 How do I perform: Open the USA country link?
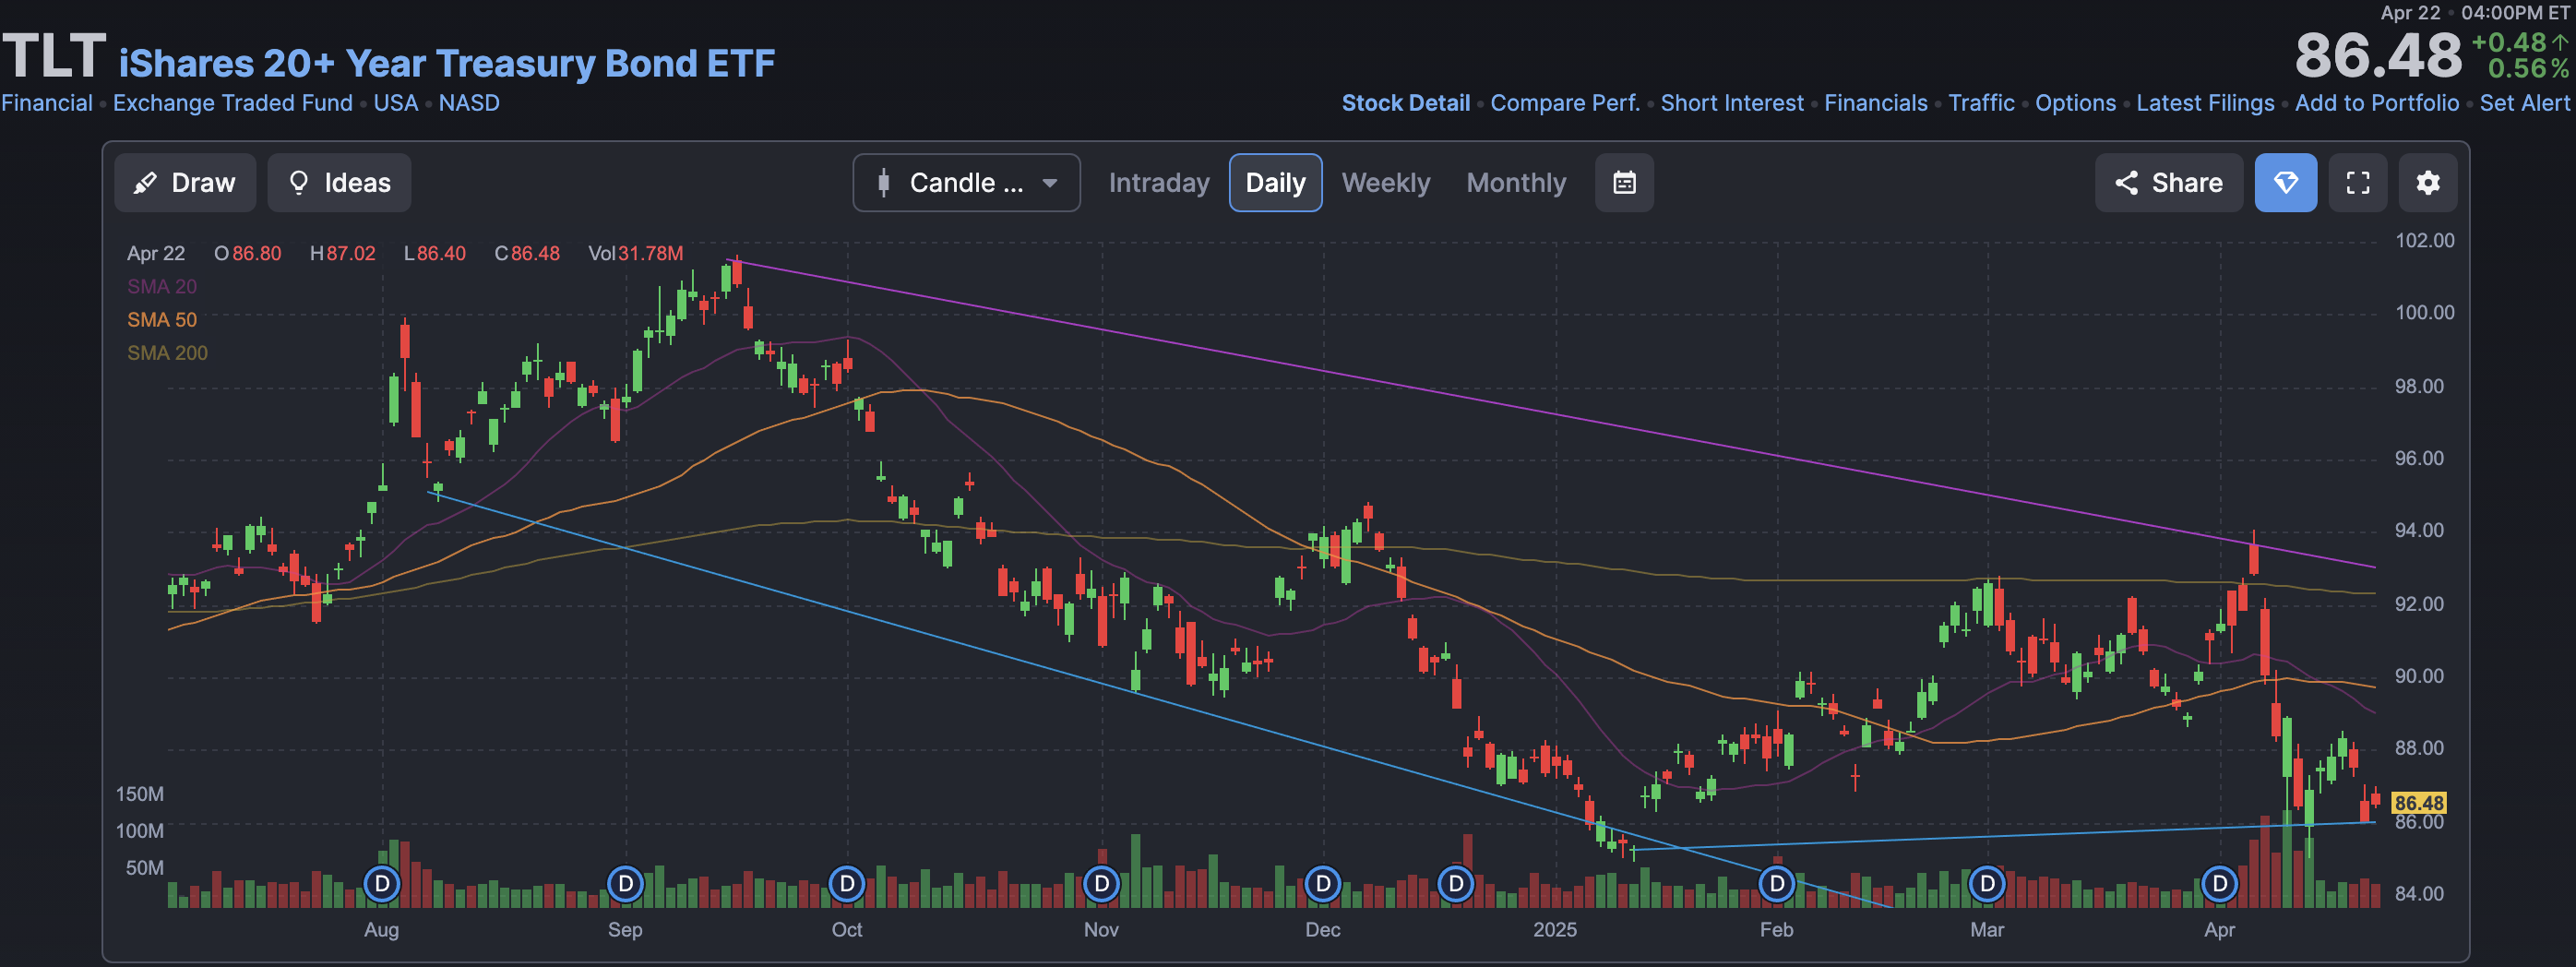pyautogui.click(x=396, y=103)
